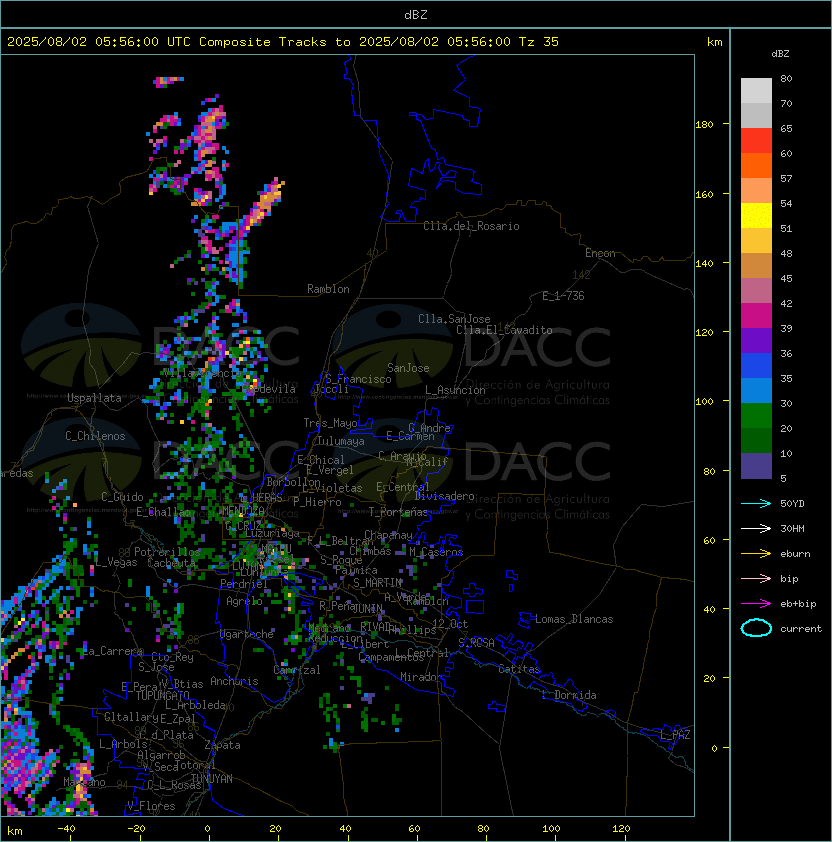This screenshot has height=842, width=832.
Task: Click the S_Francisco place label
Action: click(x=358, y=379)
